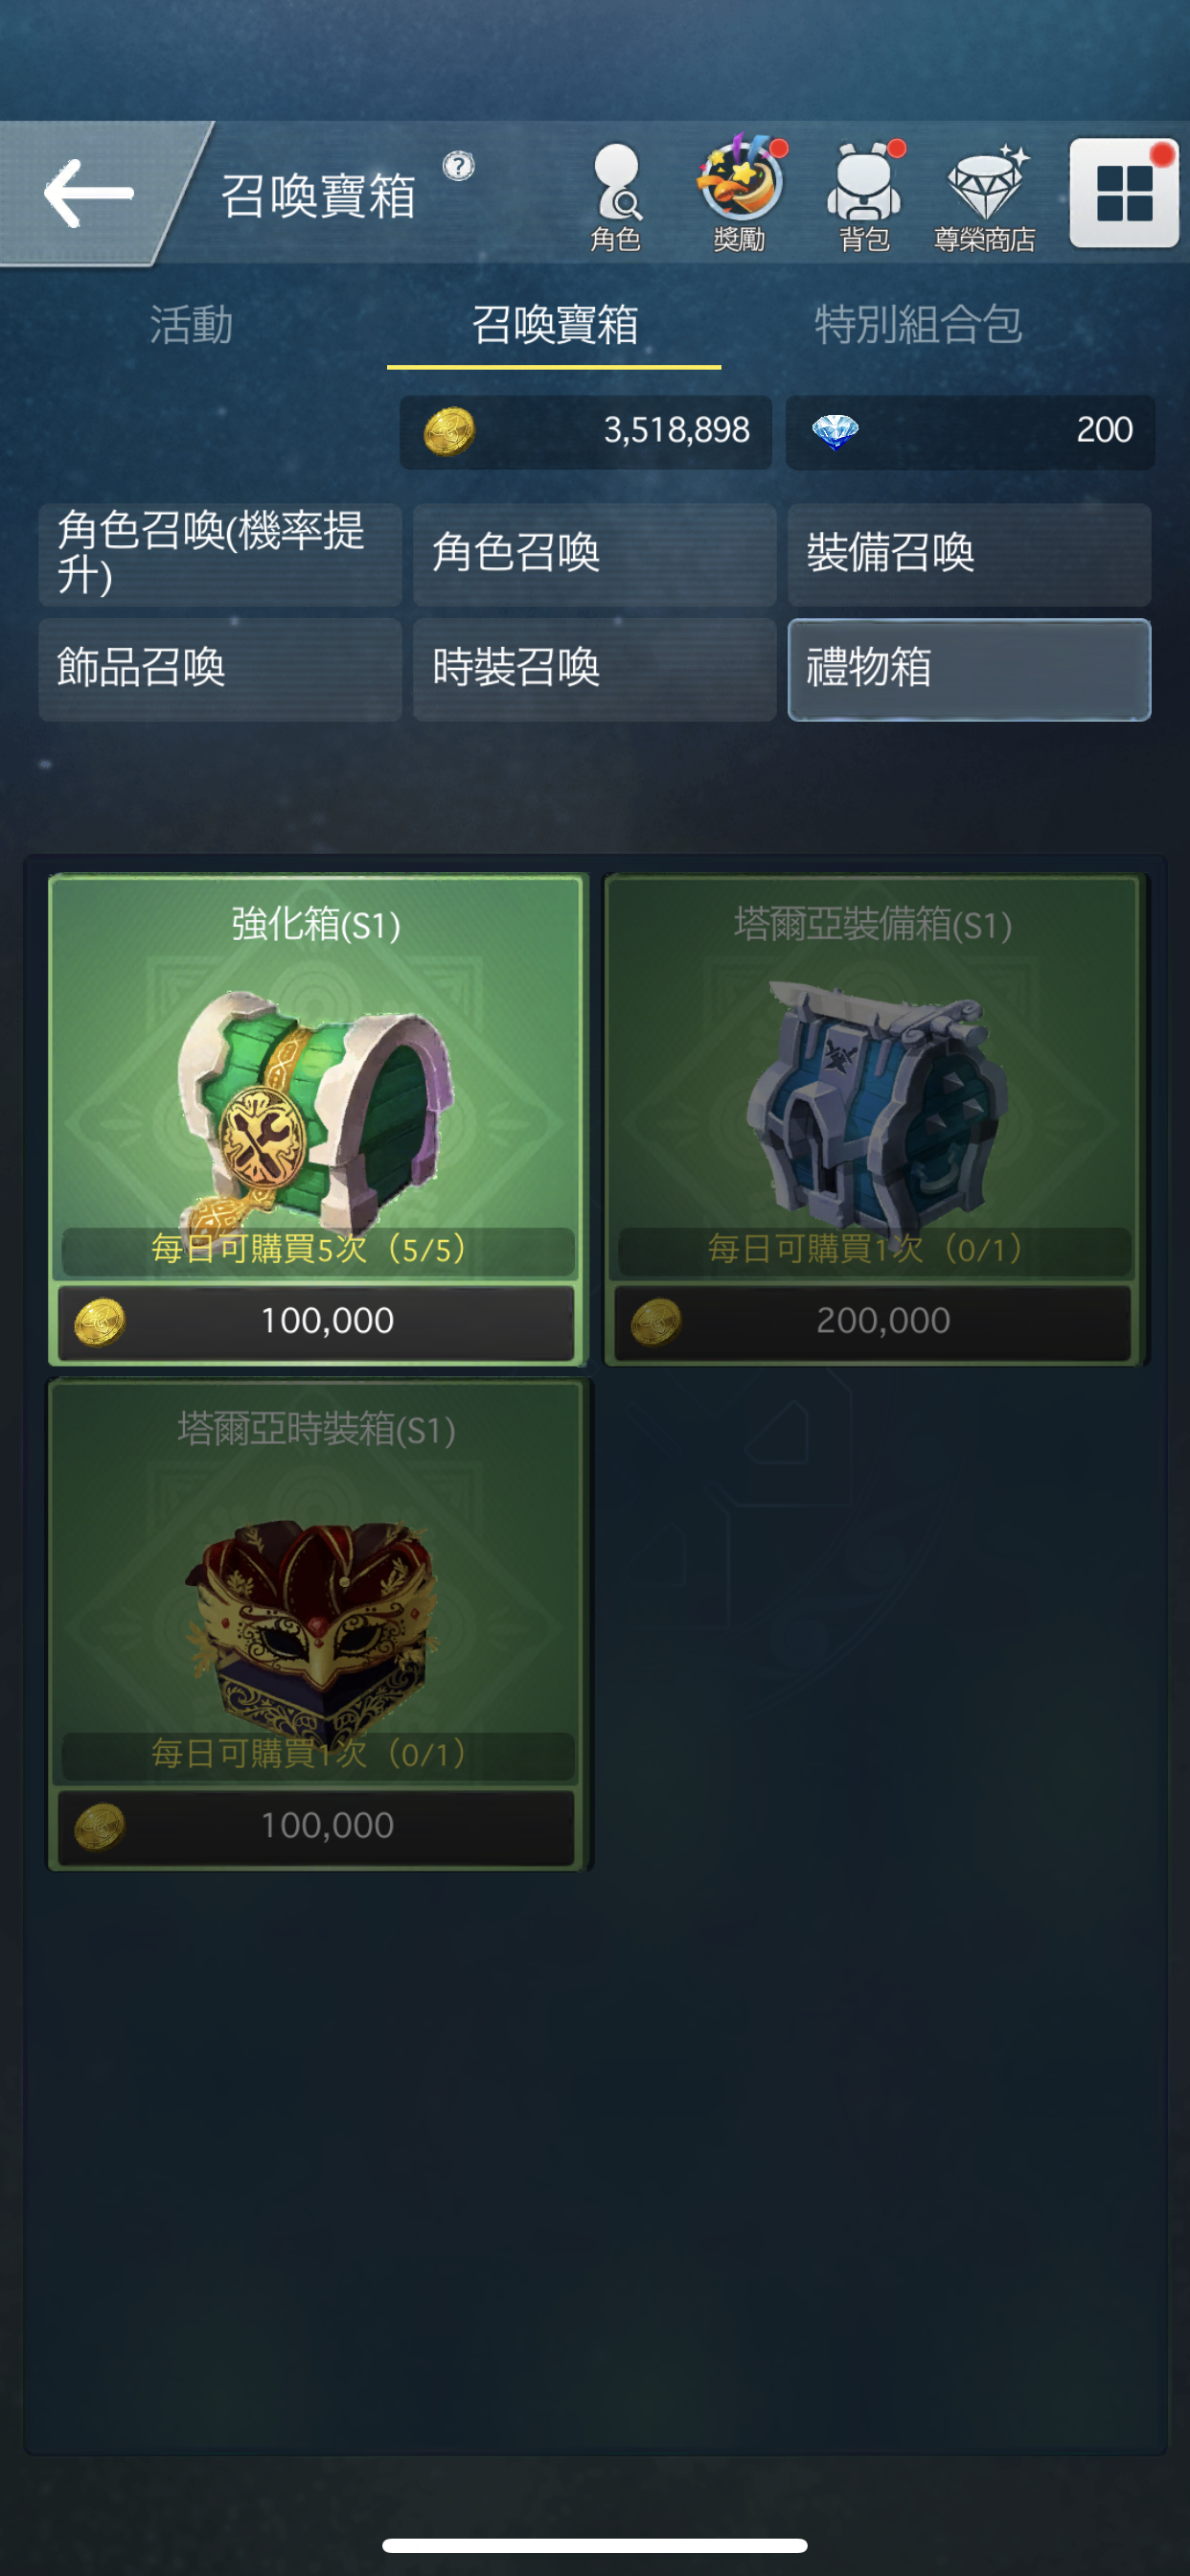Tap the blue diamond currency icon
Screen dimensions: 1190x2576
coord(835,432)
